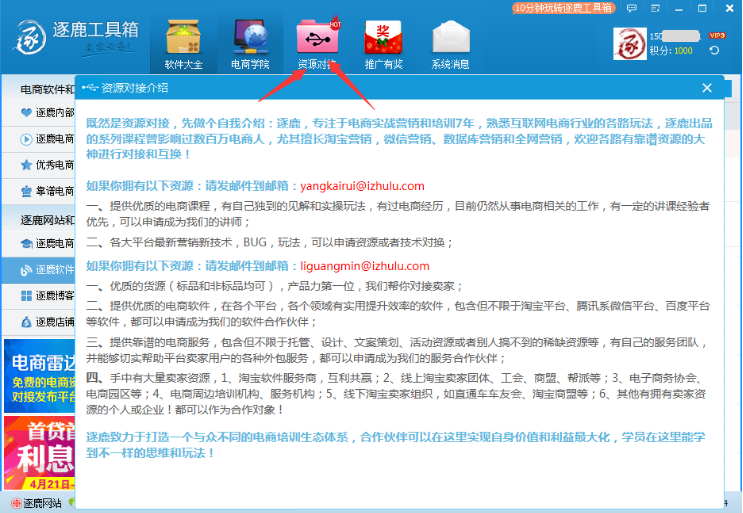Screen dimensions: 743x513
Task: Refresh the points with the reload icon
Action: coord(714,50)
